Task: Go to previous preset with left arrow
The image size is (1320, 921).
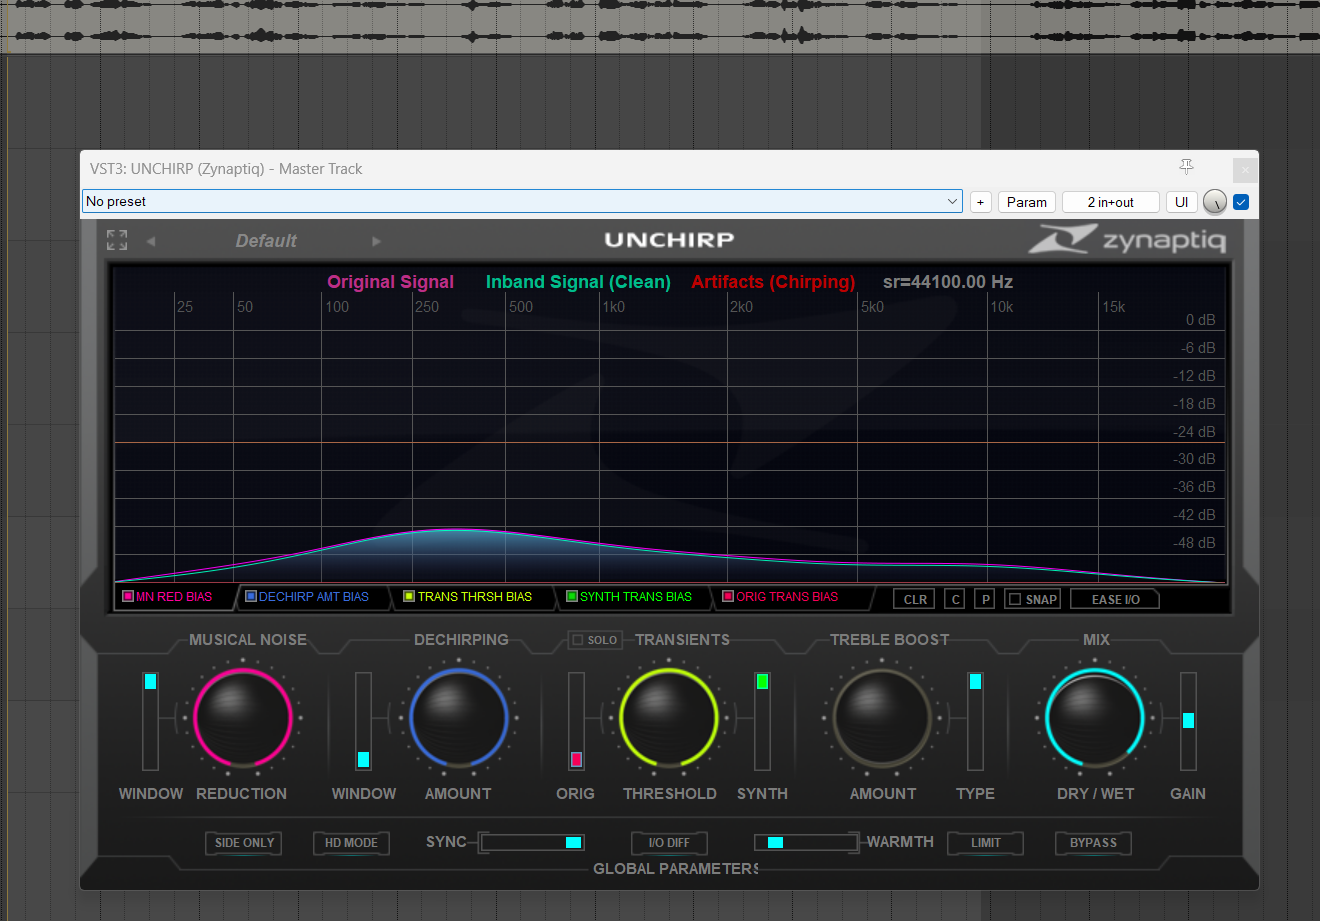Action: click(151, 241)
